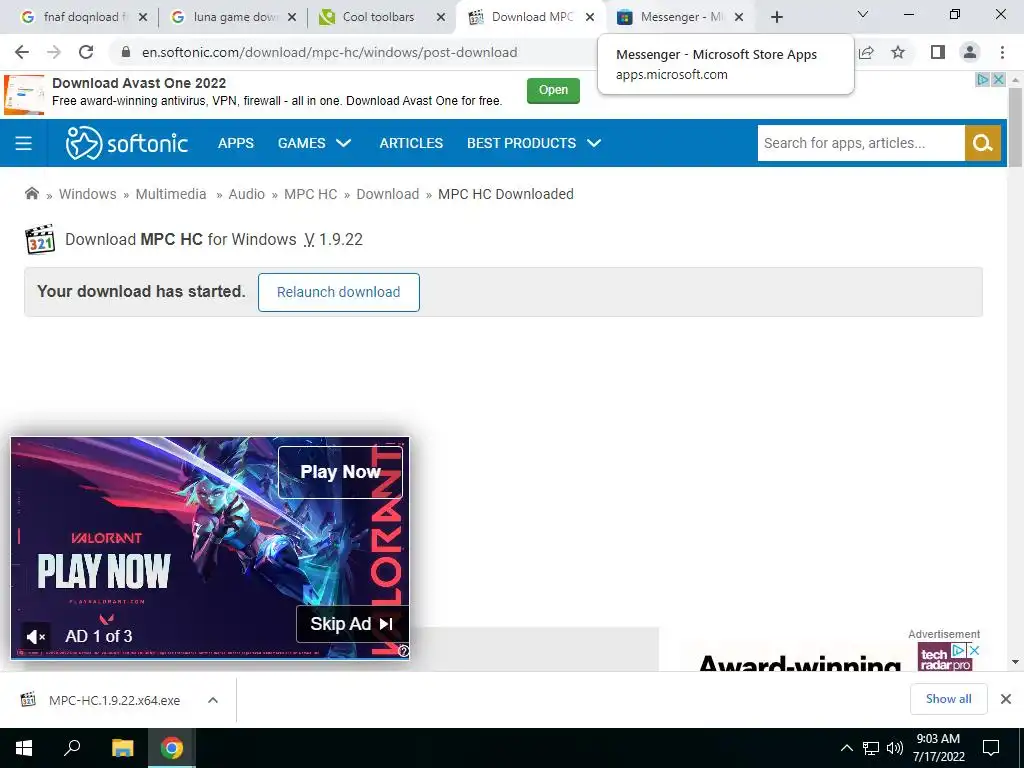This screenshot has height=768, width=1024.
Task: Bookmark this page with the star icon
Action: click(x=898, y=52)
